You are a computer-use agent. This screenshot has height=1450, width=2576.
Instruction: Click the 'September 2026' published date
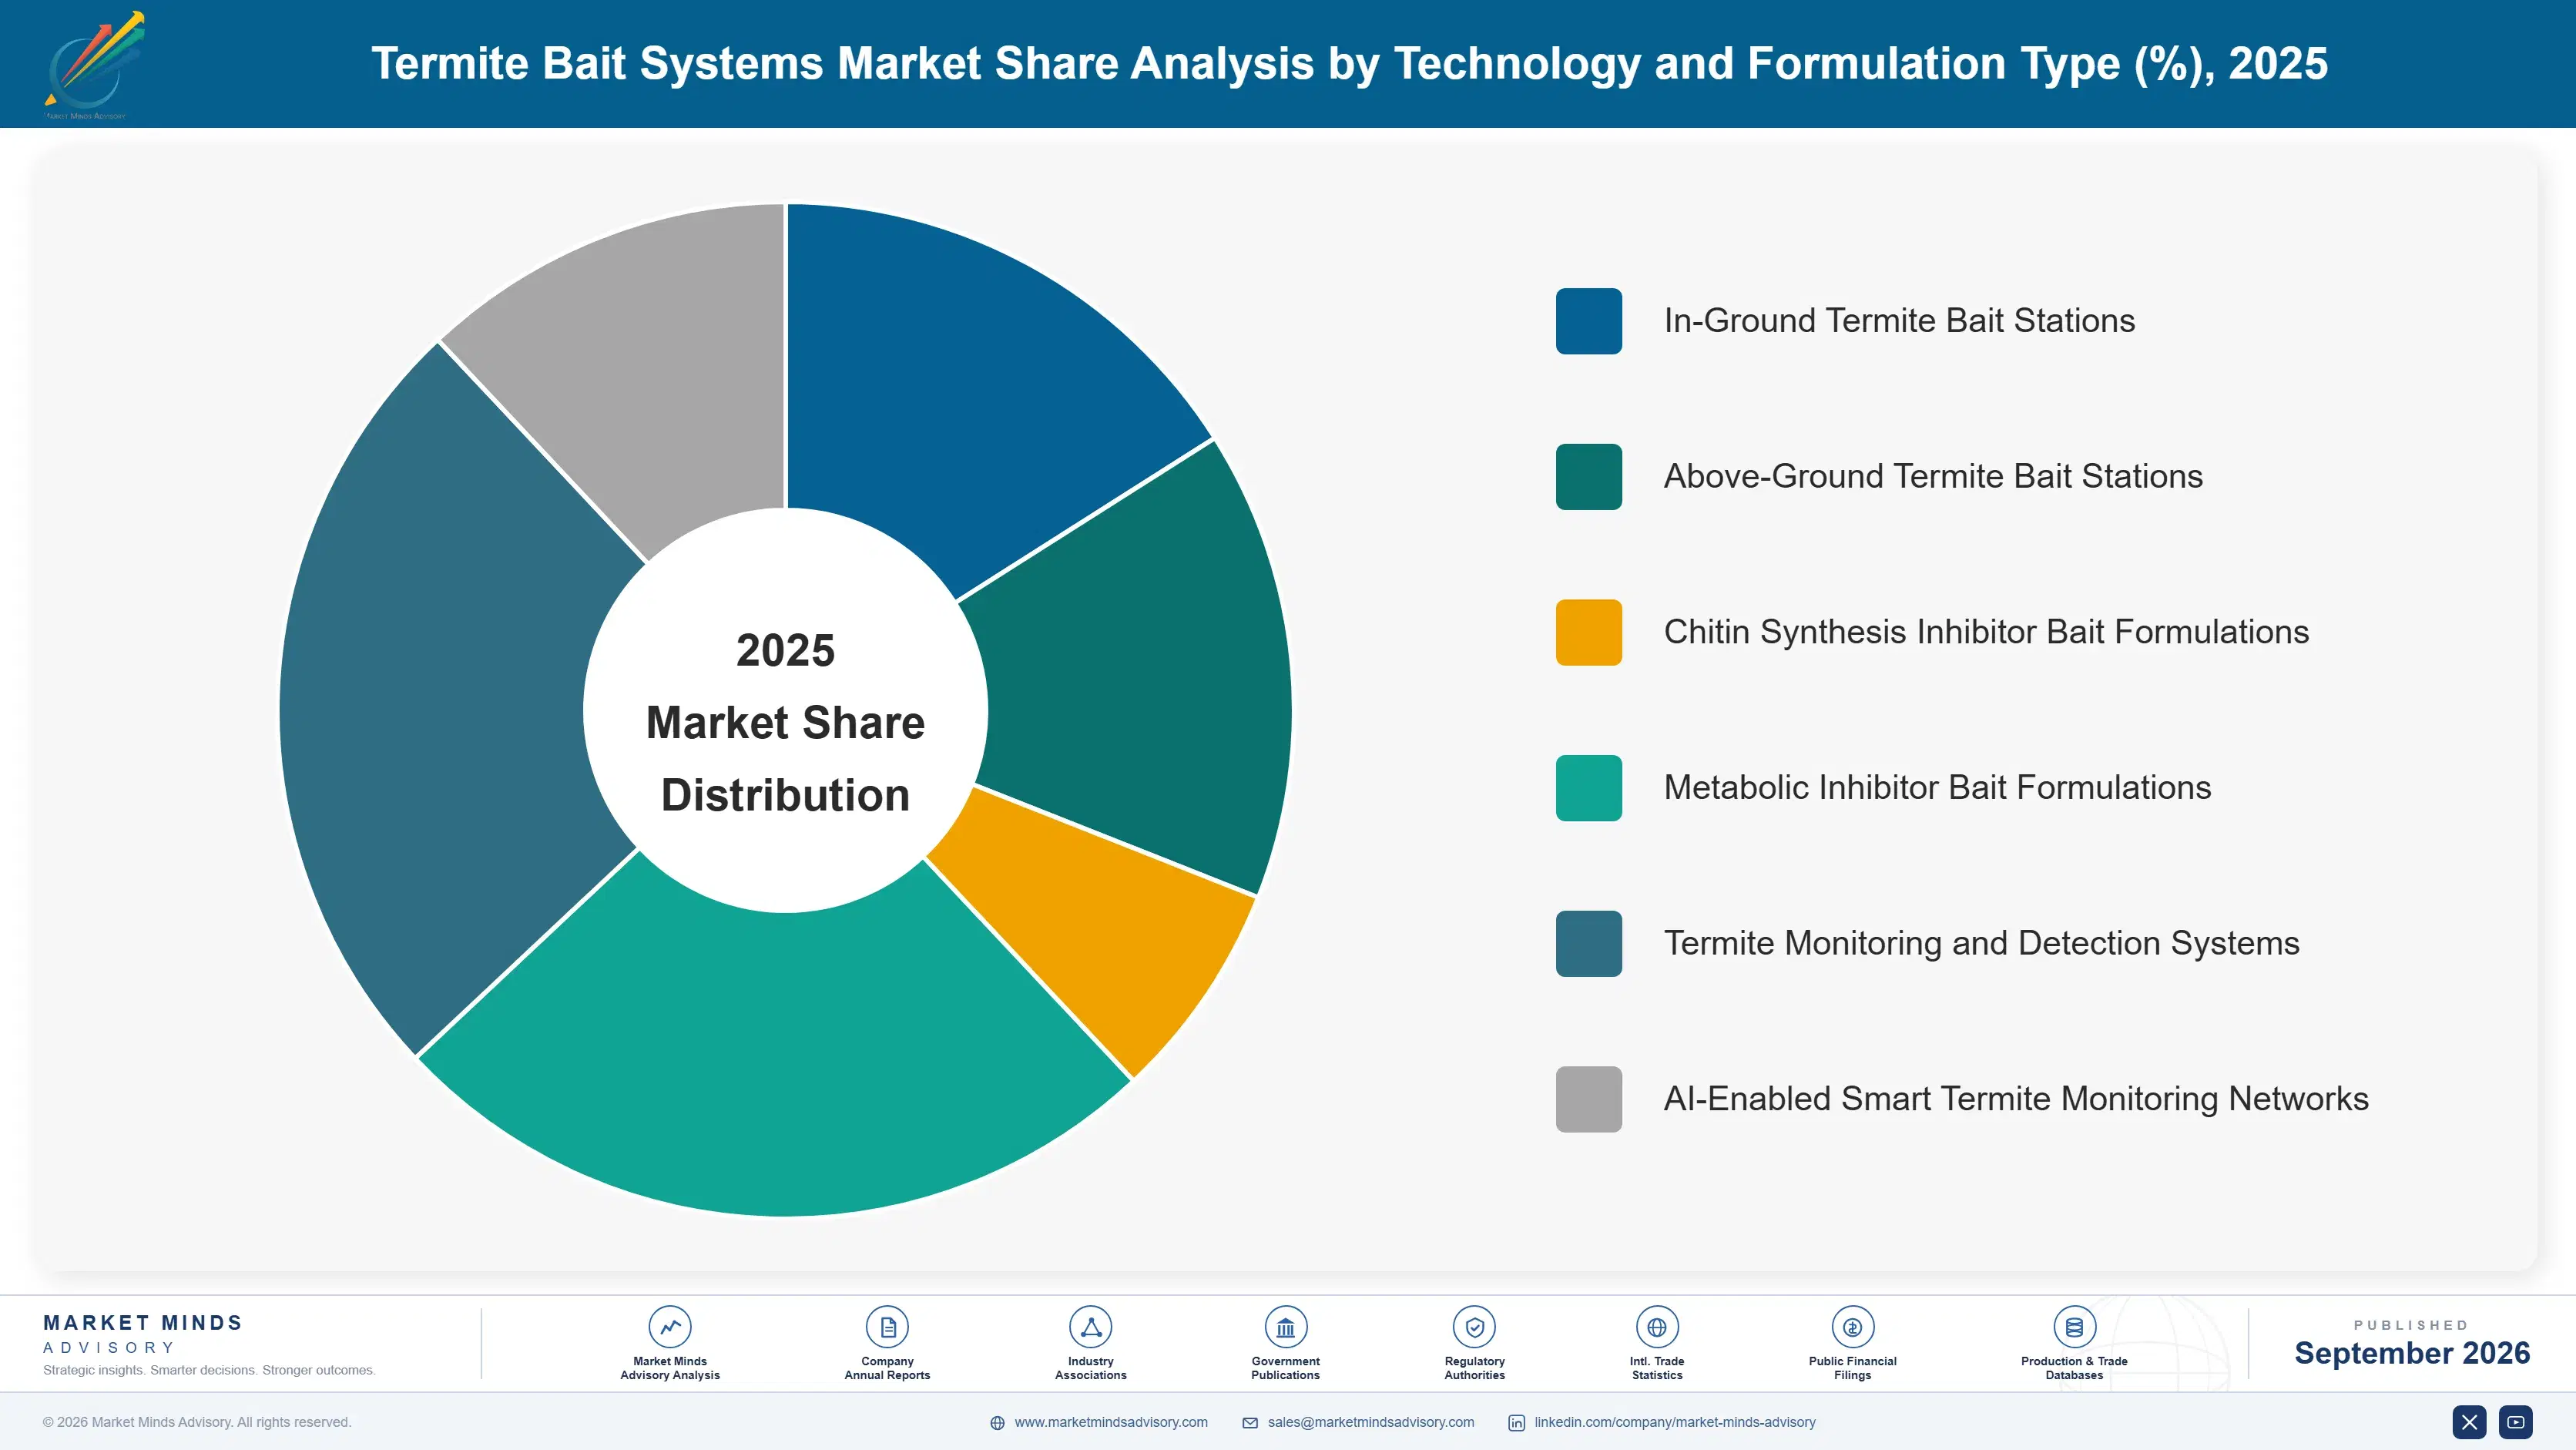tap(2411, 1353)
